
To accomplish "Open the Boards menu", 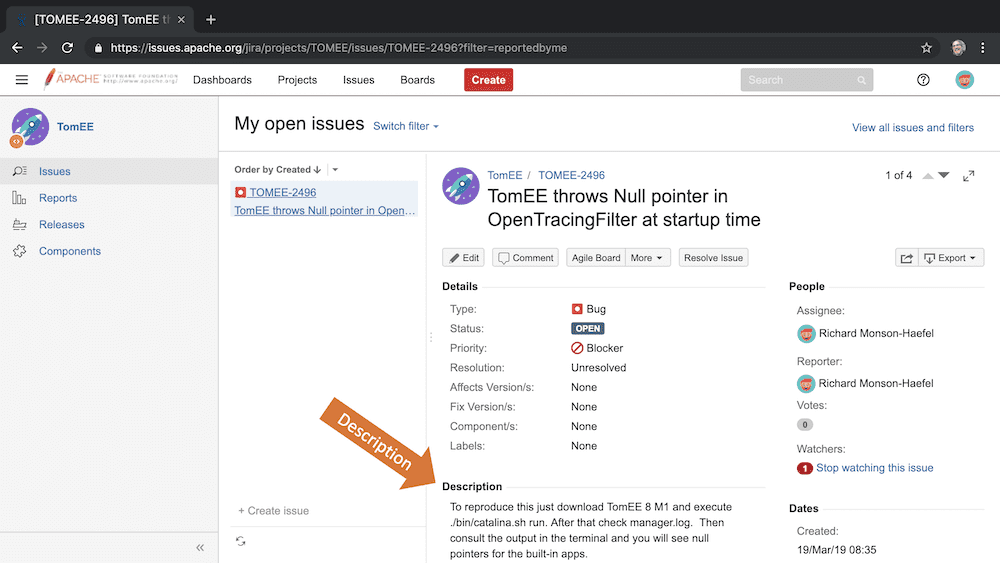I will (x=418, y=80).
